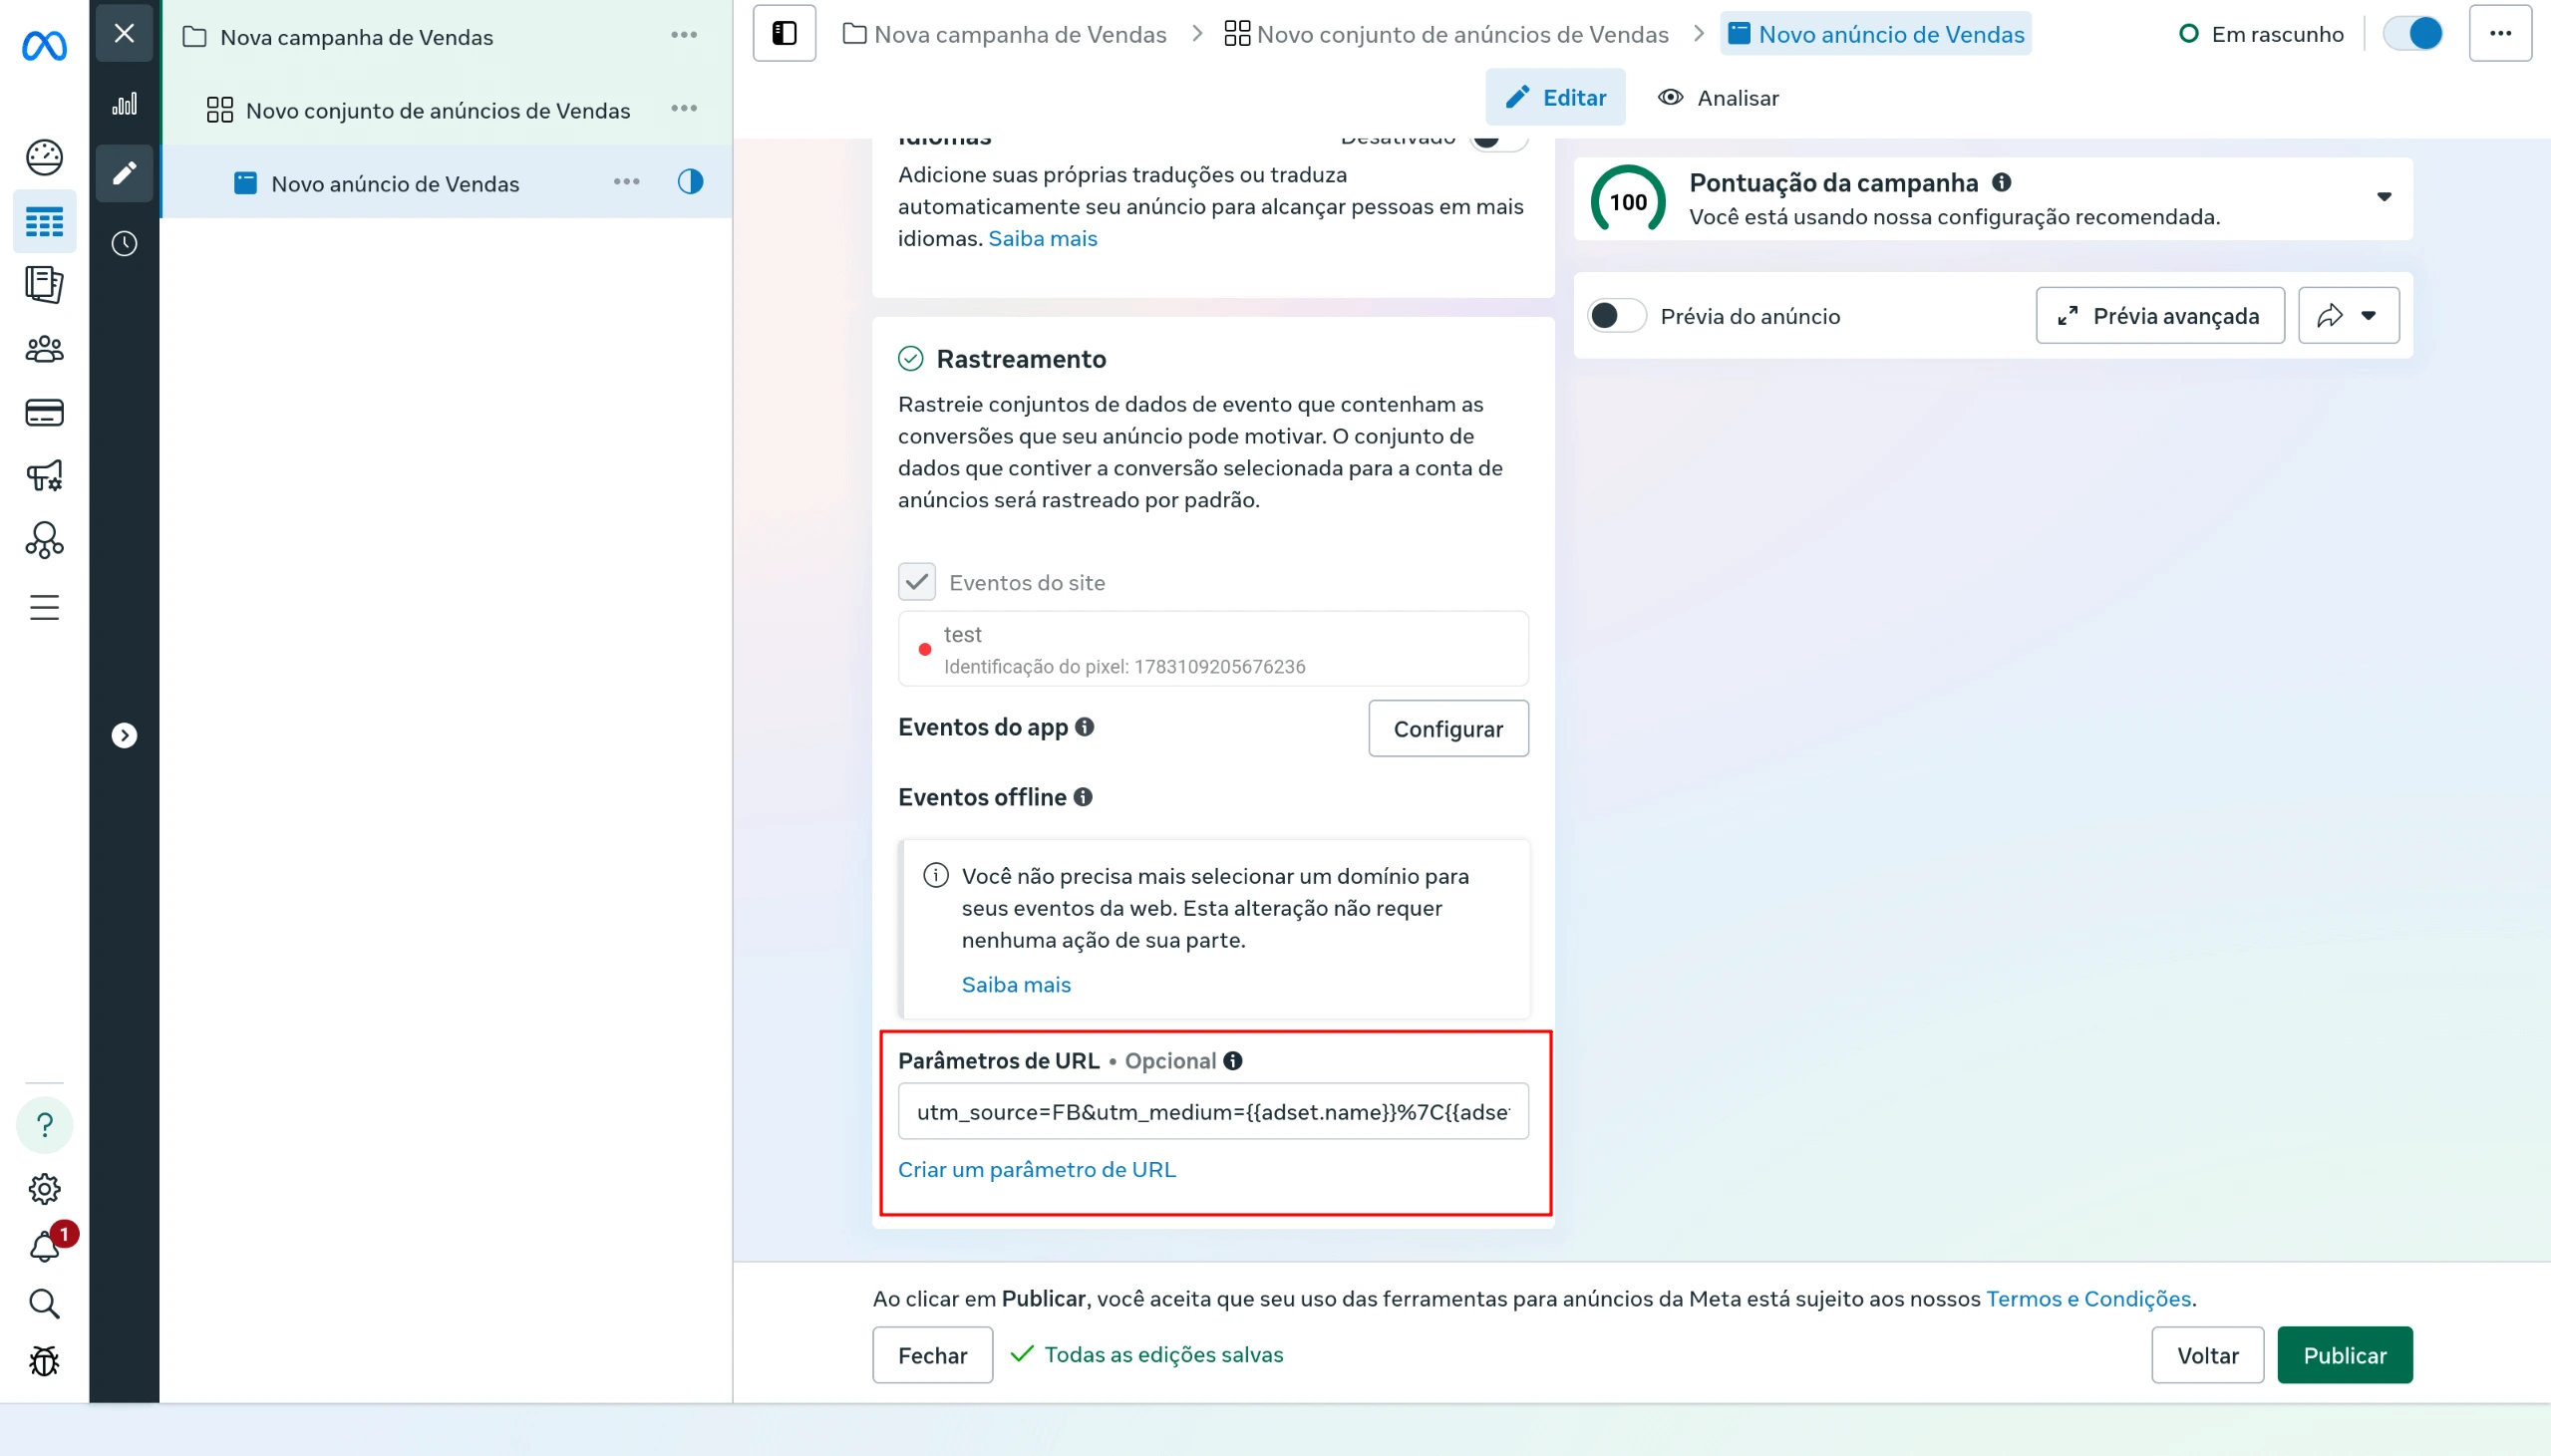Viewport: 2551px width, 1456px height.
Task: Open Criar um parâmetro de URL link
Action: click(1036, 1169)
